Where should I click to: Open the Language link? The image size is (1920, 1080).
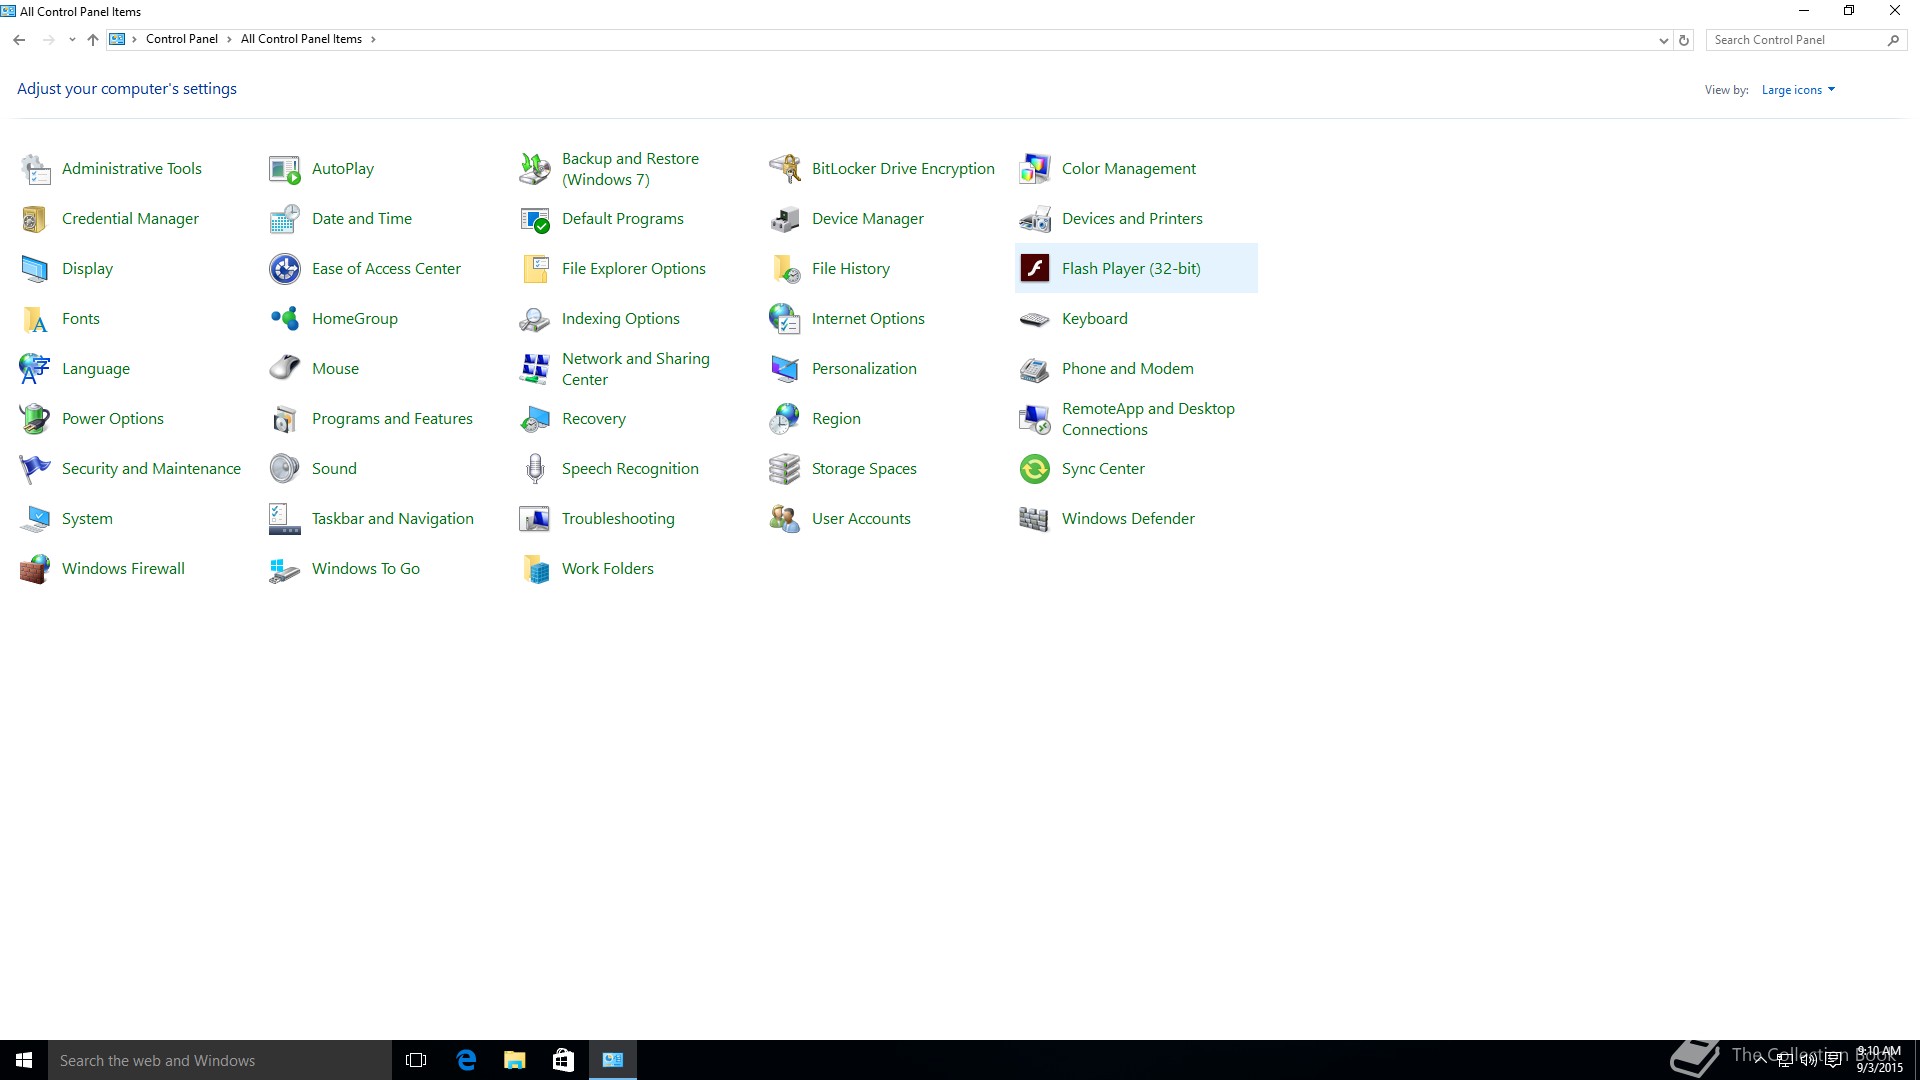click(96, 369)
